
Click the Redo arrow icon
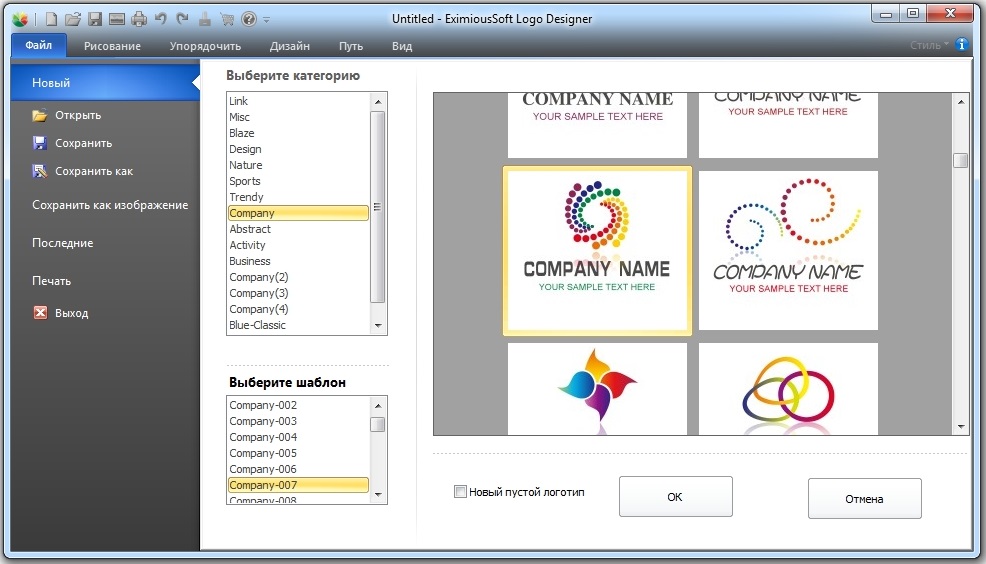(182, 19)
